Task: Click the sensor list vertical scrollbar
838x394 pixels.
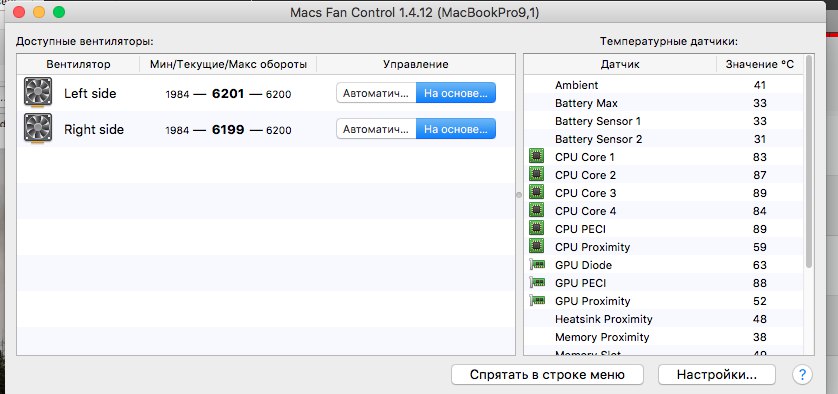Action: pyautogui.click(x=809, y=160)
